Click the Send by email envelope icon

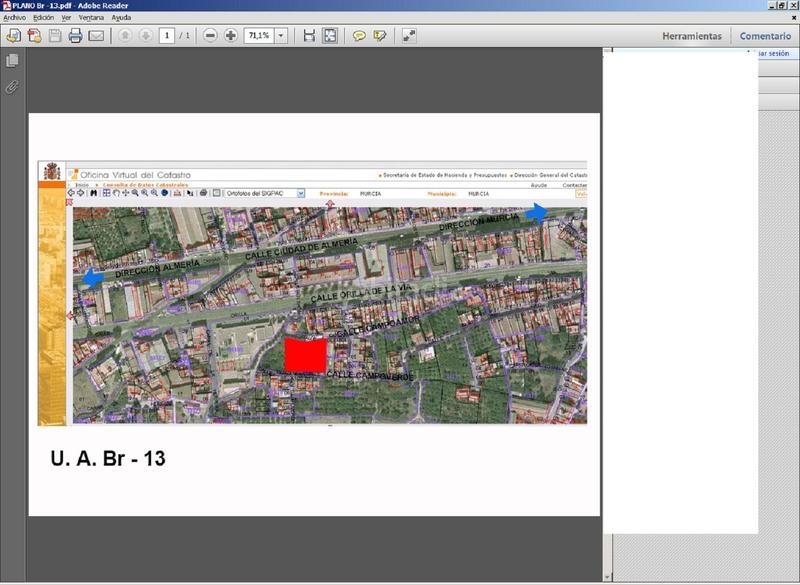pyautogui.click(x=97, y=36)
